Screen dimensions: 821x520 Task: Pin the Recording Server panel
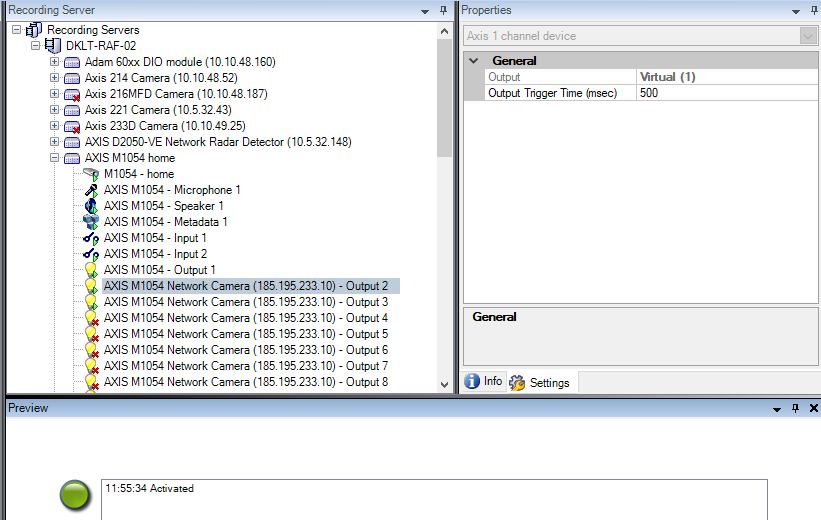[443, 10]
